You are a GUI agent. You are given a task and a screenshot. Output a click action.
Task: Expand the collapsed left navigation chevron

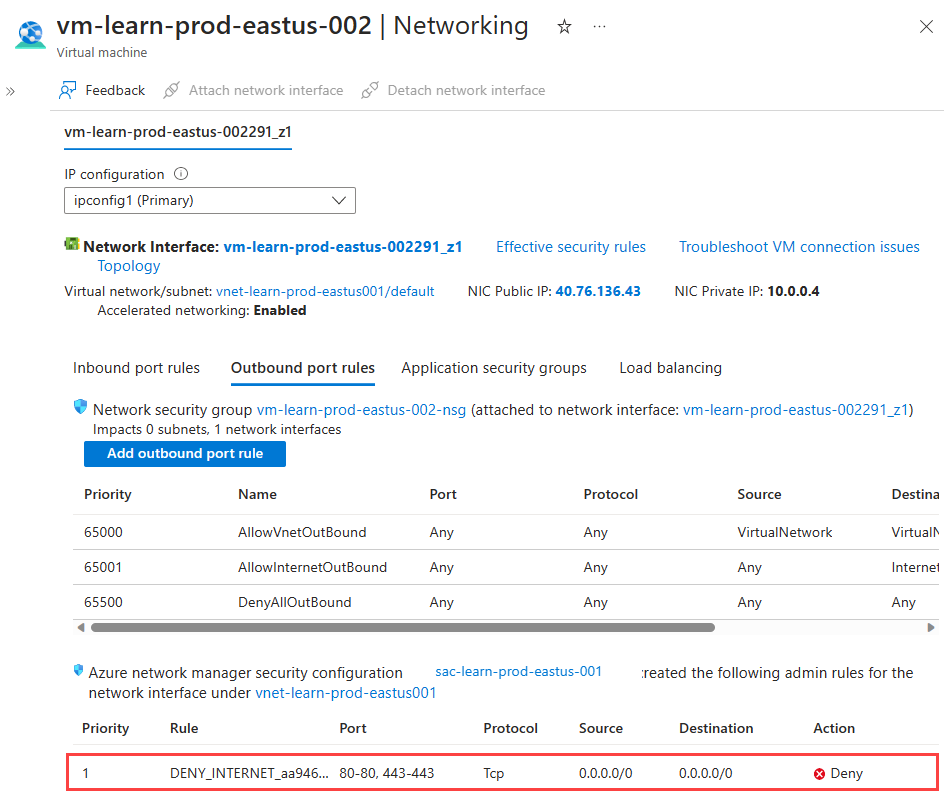click(10, 90)
